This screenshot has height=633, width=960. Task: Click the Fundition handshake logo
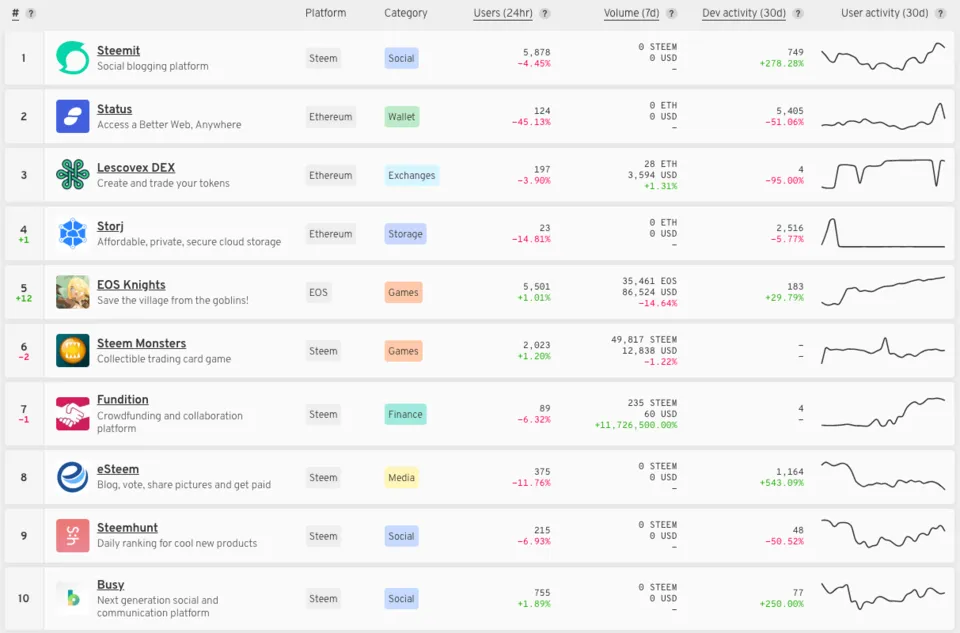[x=72, y=414]
